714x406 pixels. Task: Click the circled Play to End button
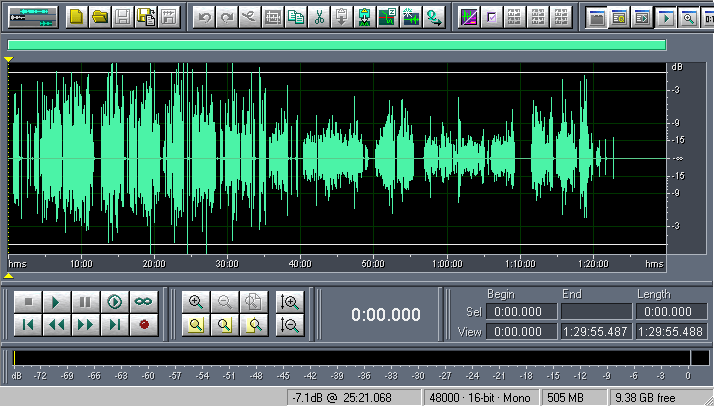pos(114,302)
